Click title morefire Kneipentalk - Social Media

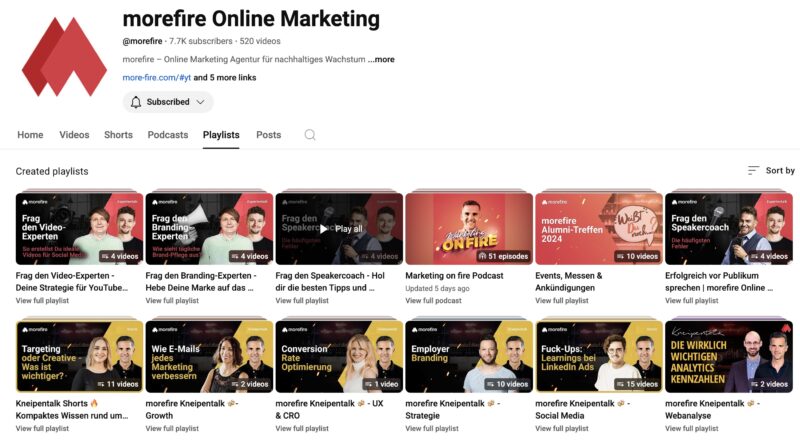point(582,409)
